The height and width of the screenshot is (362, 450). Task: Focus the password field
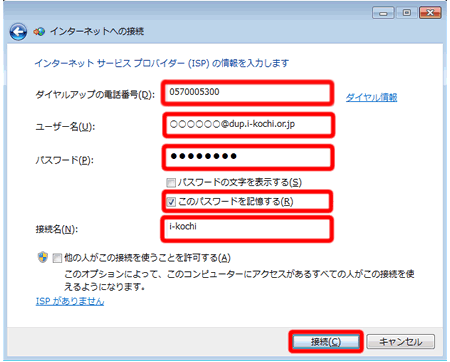248,157
